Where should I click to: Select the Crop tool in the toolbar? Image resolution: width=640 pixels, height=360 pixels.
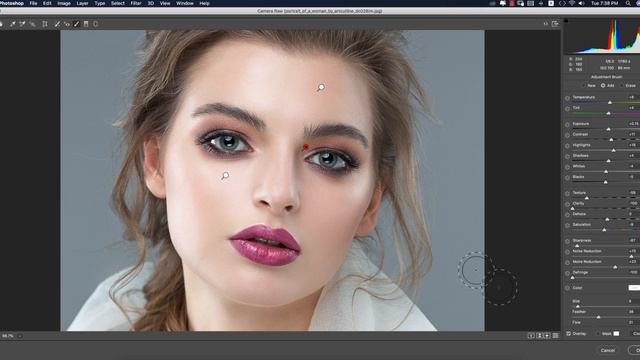tap(45, 24)
